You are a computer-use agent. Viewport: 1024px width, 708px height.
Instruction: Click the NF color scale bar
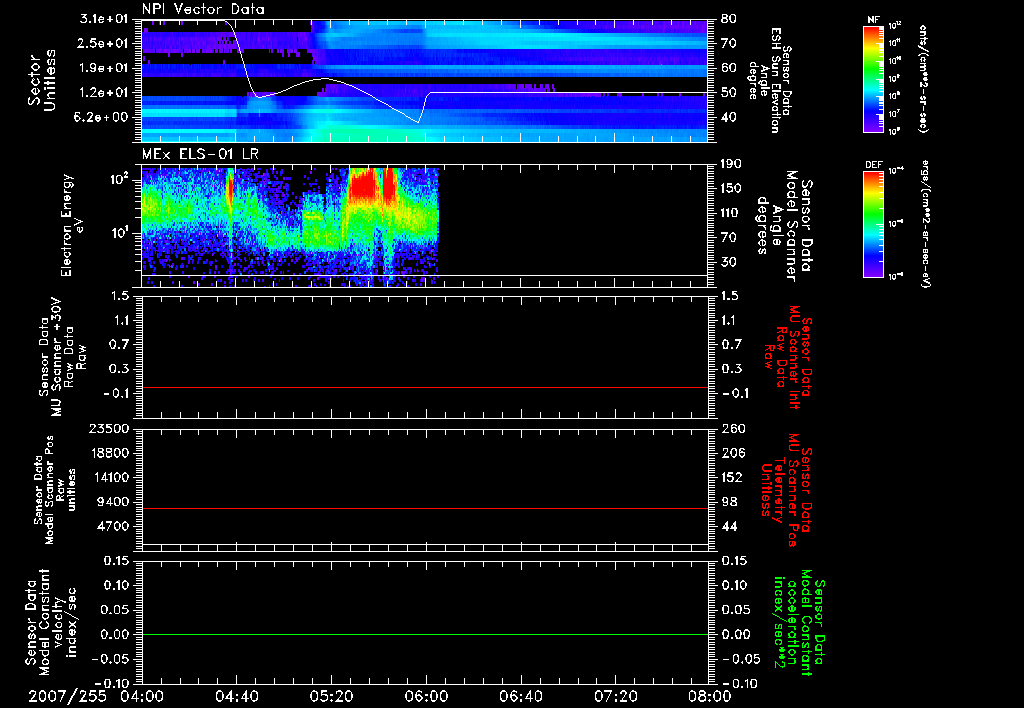click(x=874, y=78)
